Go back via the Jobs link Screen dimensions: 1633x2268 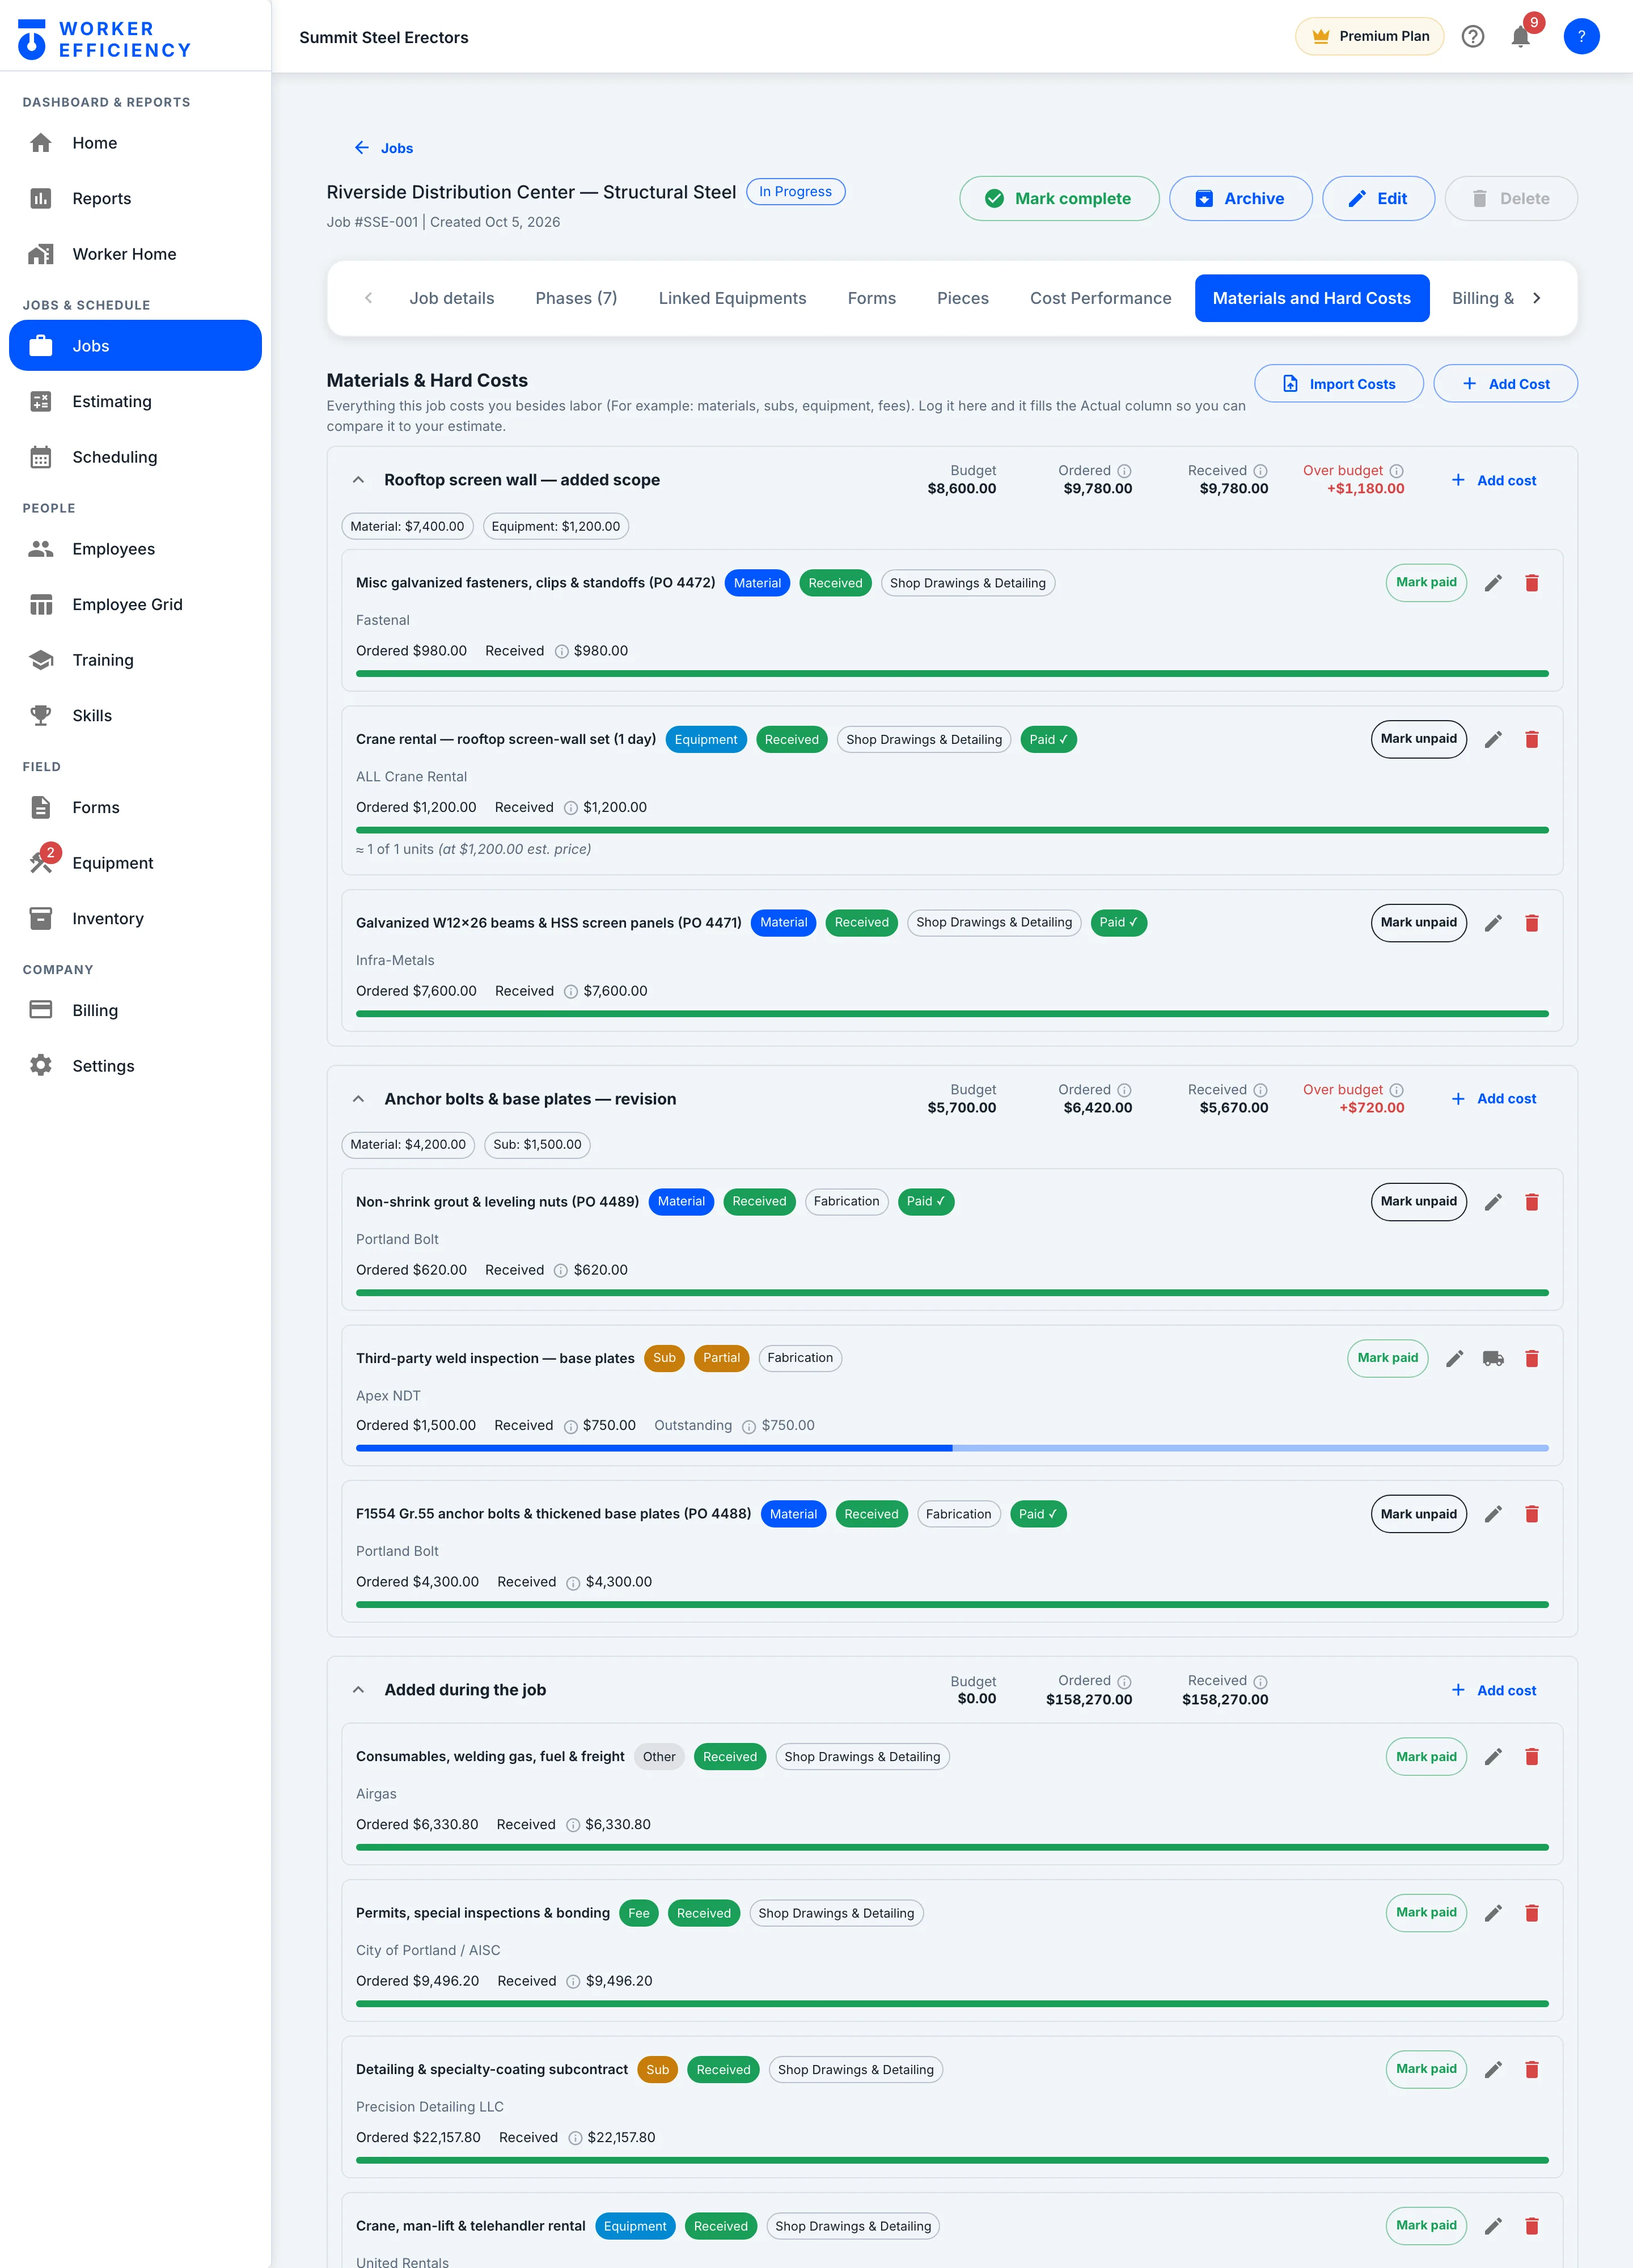[x=384, y=148]
